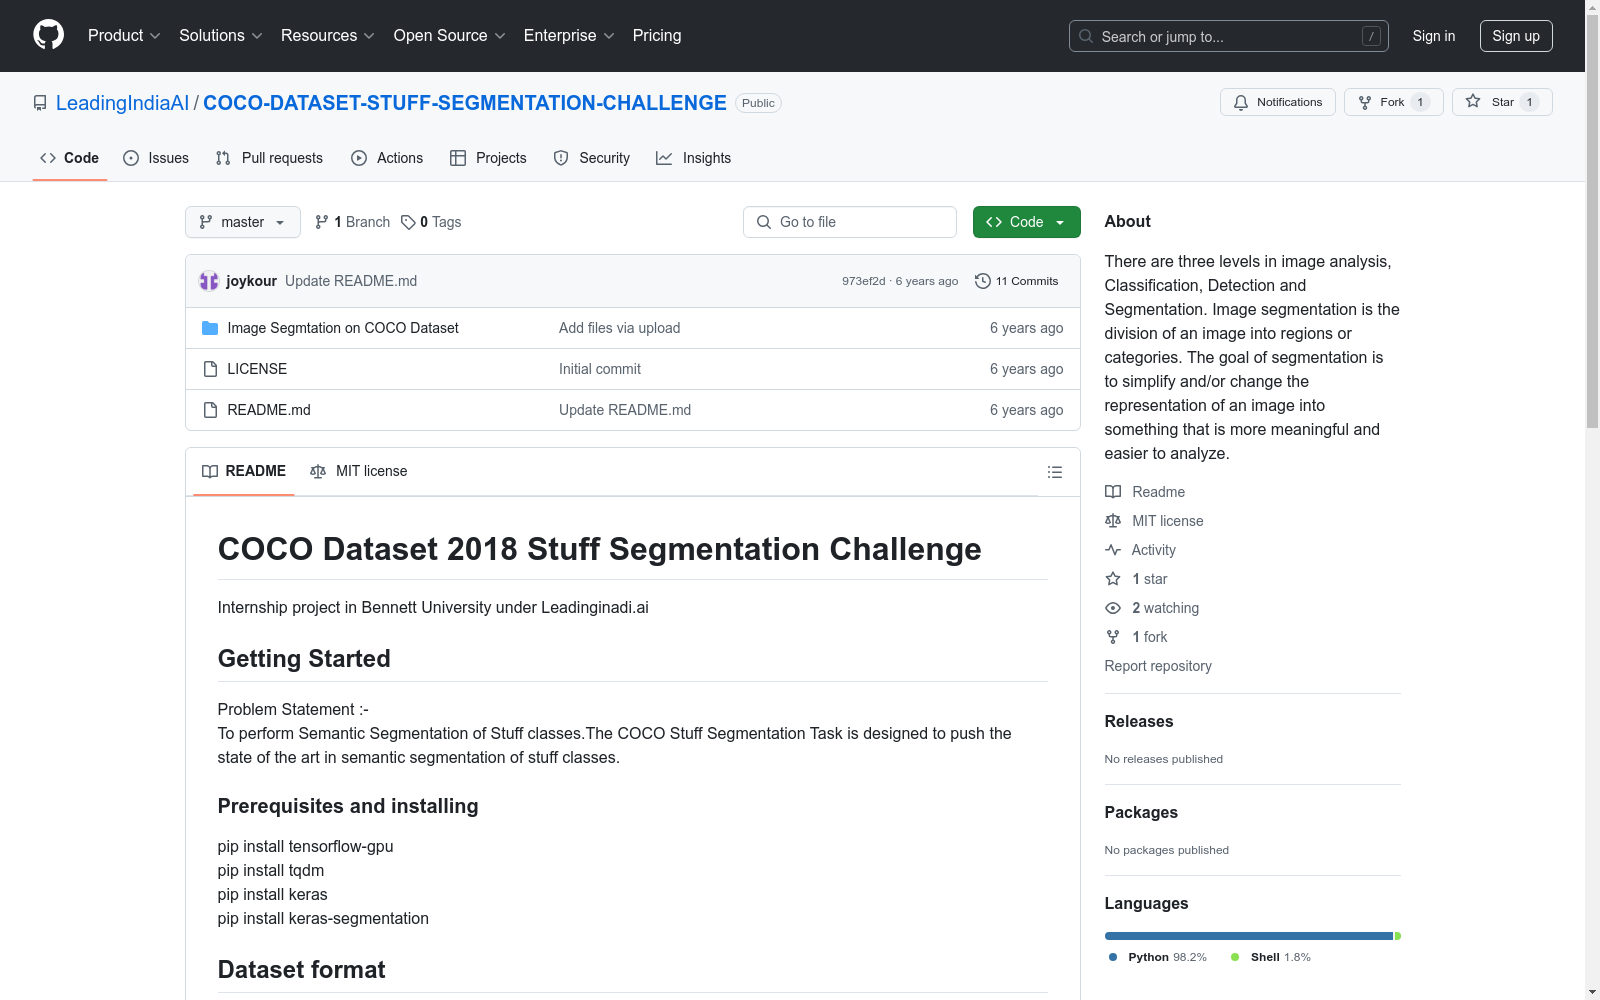1600x1000 pixels.
Task: Click the slash shortcut key icon in search
Action: tap(1371, 36)
